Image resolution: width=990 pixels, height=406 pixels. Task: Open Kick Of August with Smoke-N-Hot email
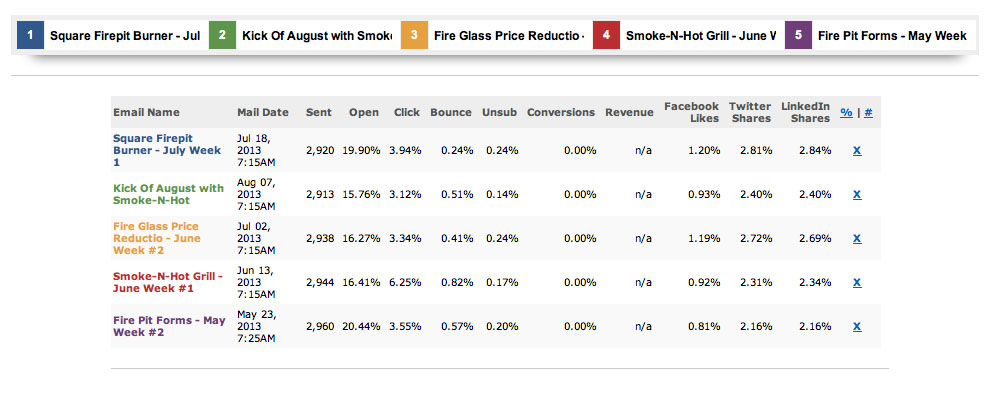click(x=168, y=194)
